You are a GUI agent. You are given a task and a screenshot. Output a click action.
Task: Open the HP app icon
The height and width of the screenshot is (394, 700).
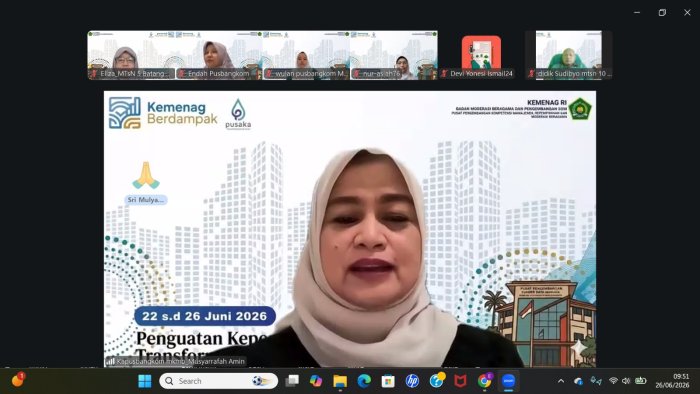tap(412, 381)
